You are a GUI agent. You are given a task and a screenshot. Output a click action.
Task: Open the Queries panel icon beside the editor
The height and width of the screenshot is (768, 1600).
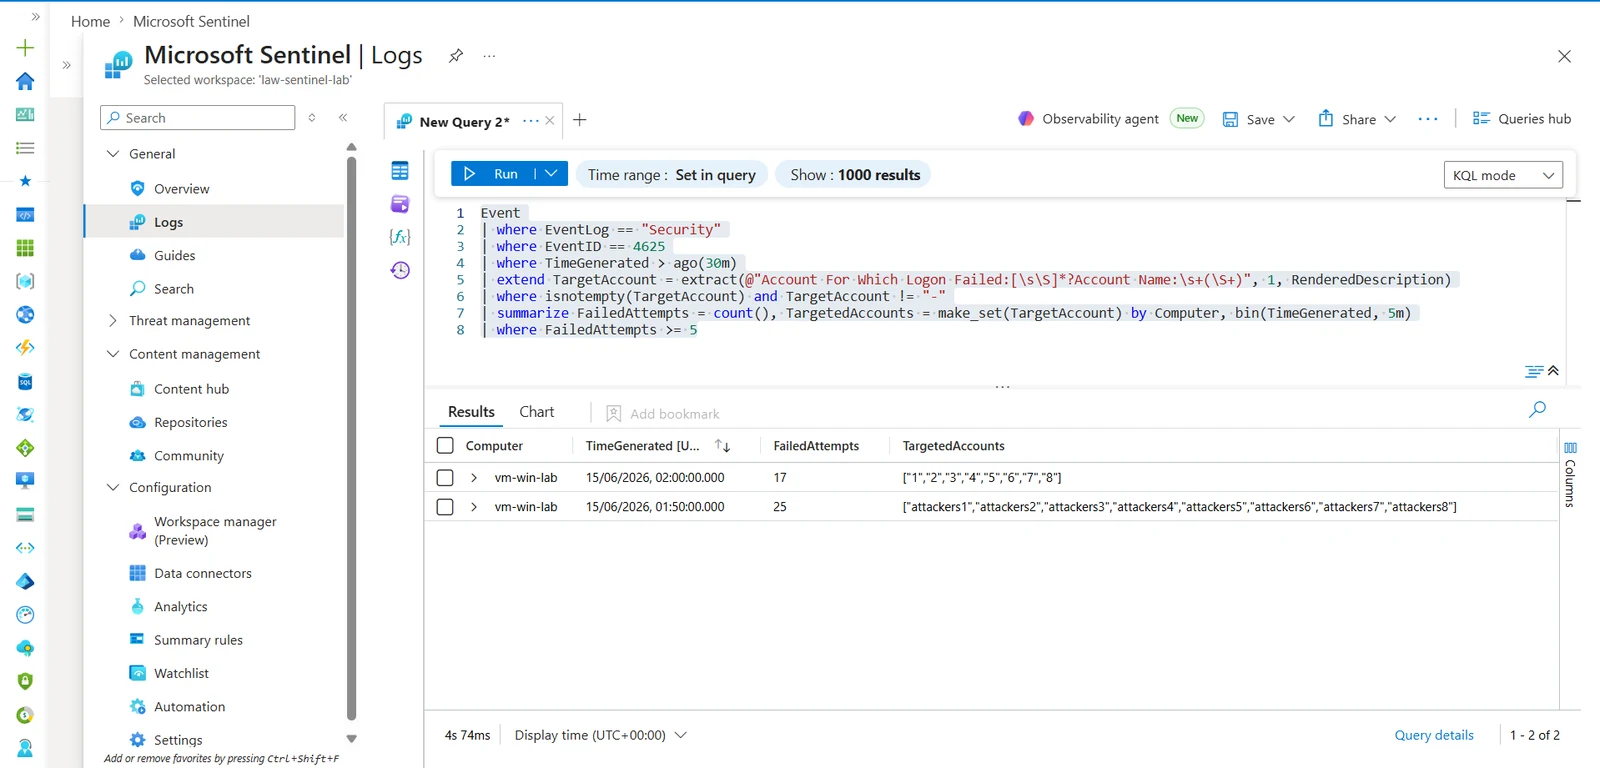pos(400,204)
